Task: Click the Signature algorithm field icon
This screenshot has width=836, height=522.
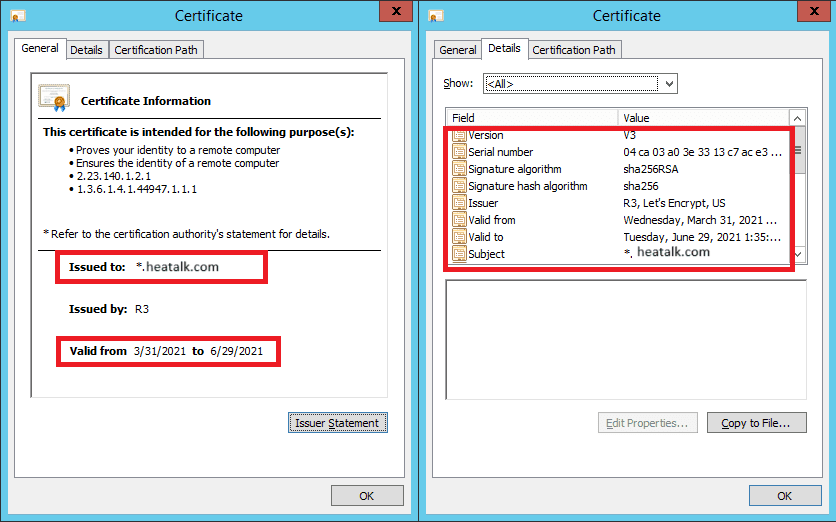Action: tap(459, 169)
